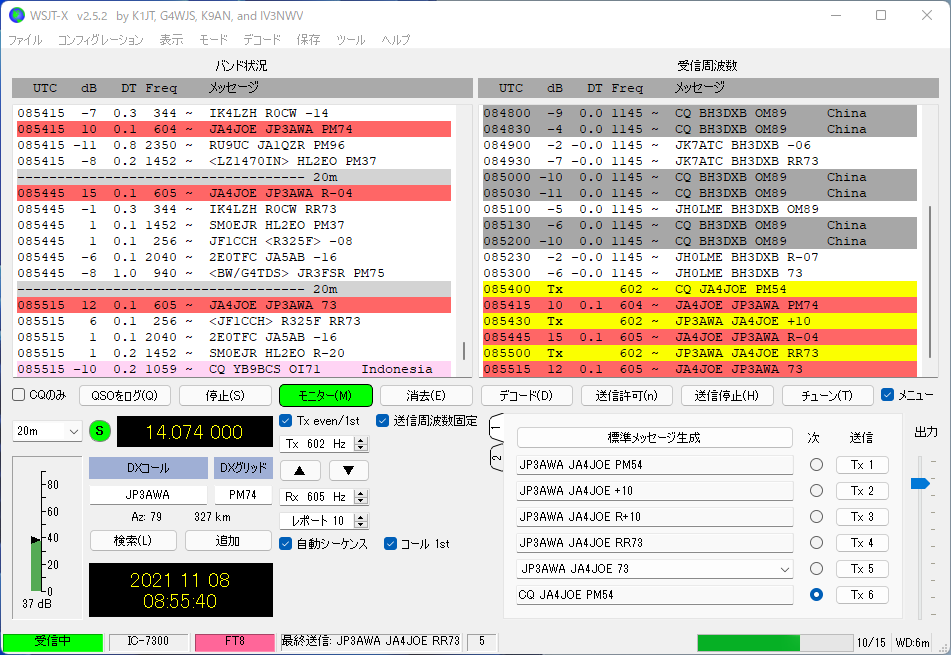Screen dimensions: 951x655
Task: Click the Tx 3 send button
Action: click(x=862, y=517)
